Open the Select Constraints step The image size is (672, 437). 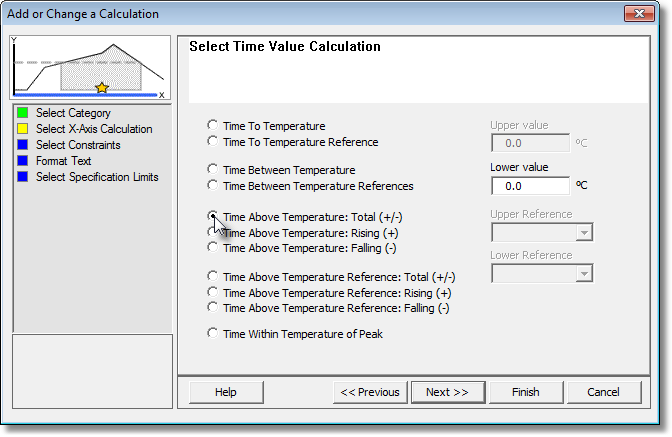point(78,145)
